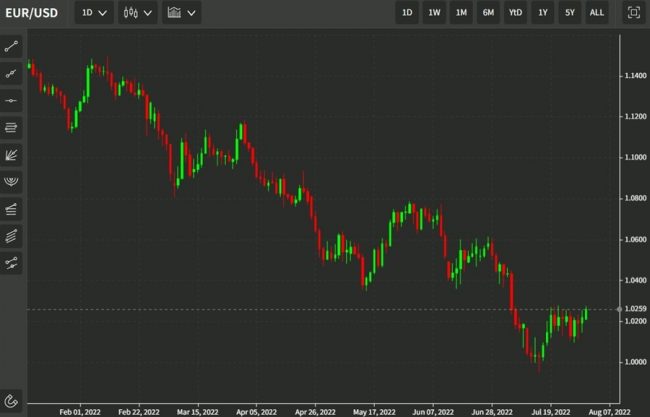Select the Fibonacci arcs tool
The height and width of the screenshot is (417, 650).
point(12,182)
